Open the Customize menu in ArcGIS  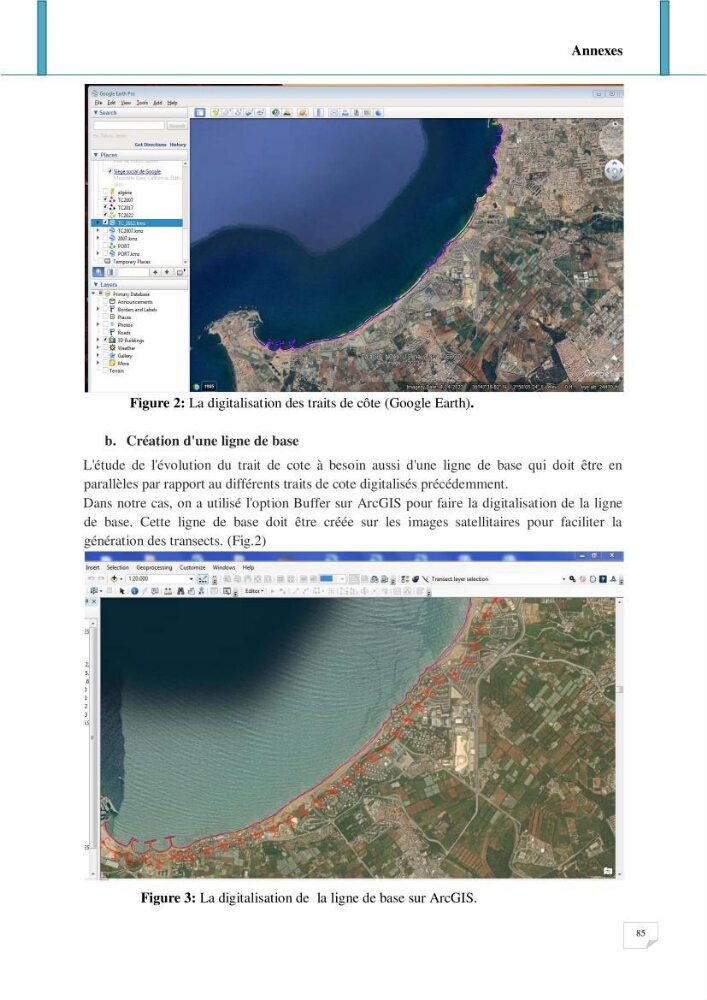(193, 567)
